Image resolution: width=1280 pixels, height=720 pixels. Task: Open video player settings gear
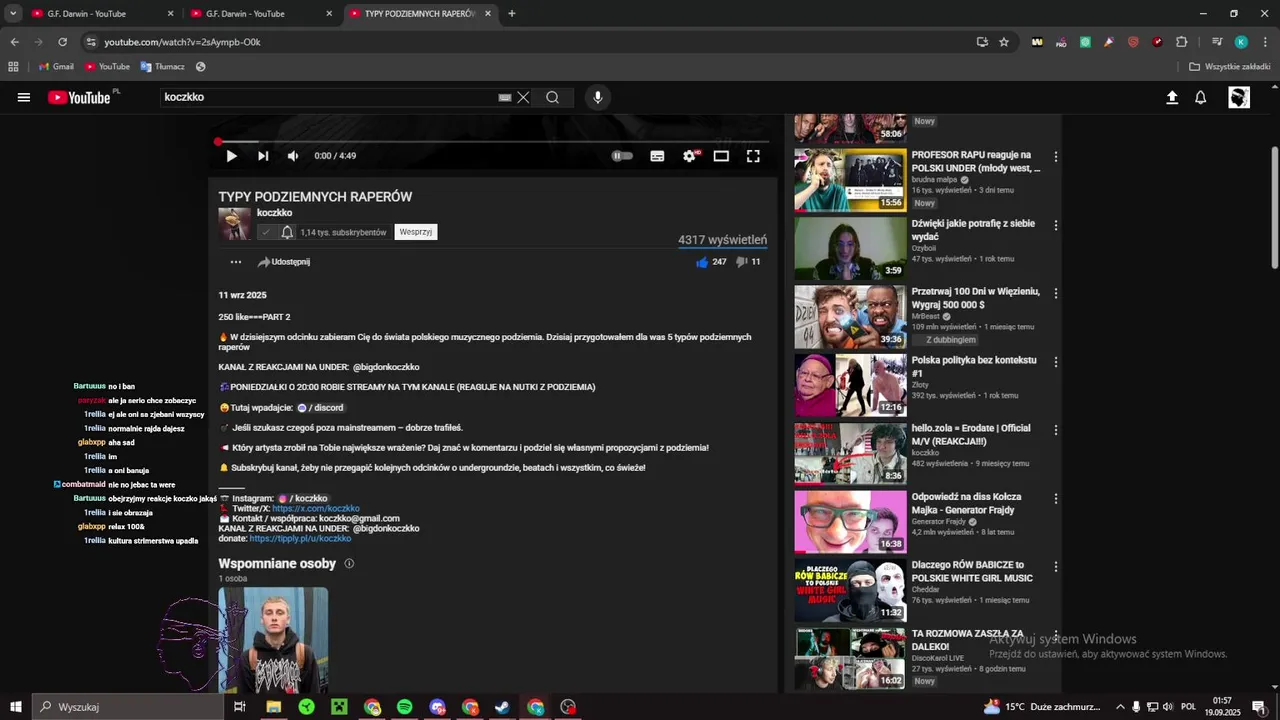pos(689,156)
